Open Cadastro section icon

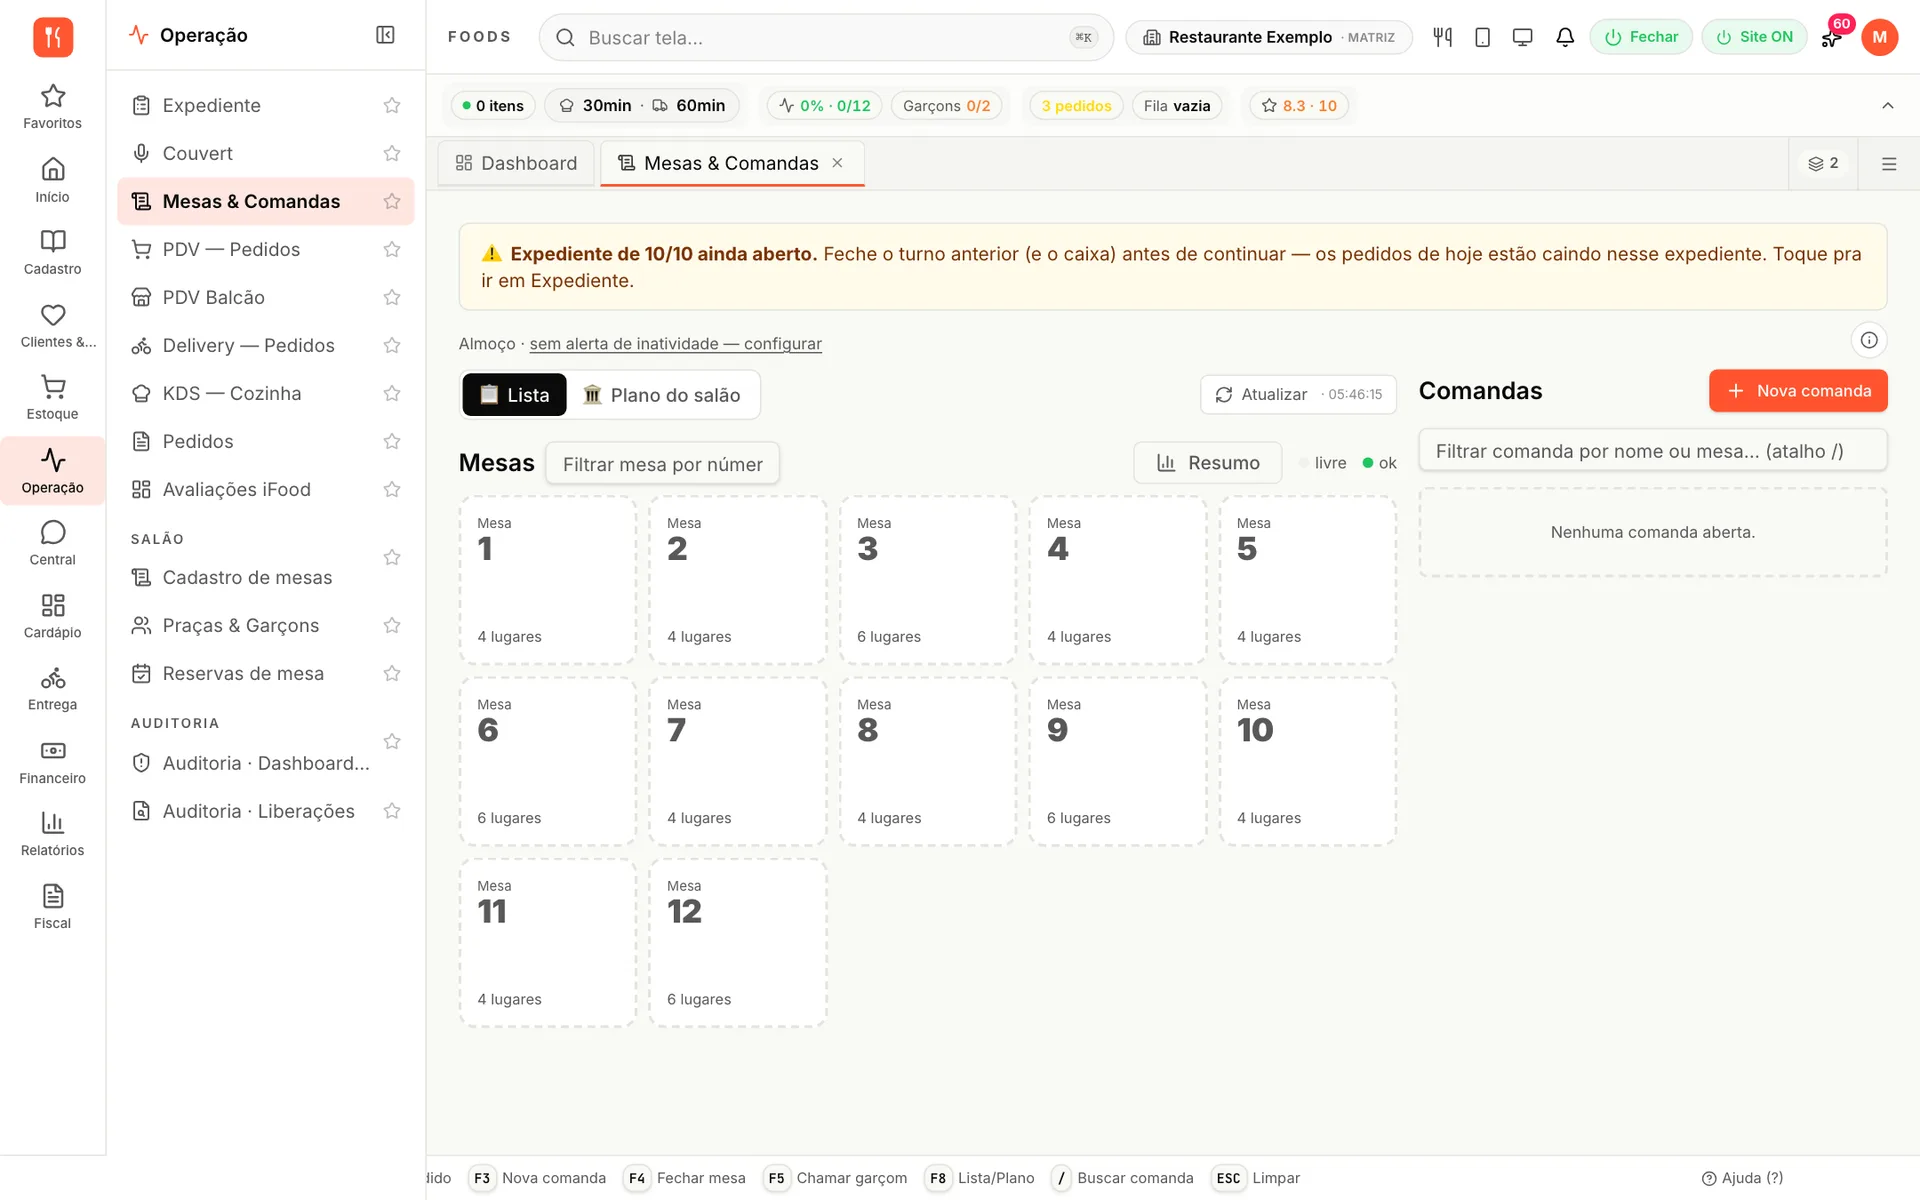[52, 252]
